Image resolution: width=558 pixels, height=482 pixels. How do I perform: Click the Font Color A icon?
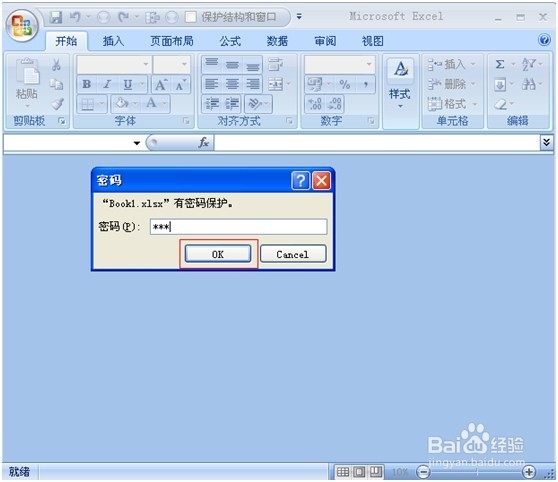pos(152,104)
